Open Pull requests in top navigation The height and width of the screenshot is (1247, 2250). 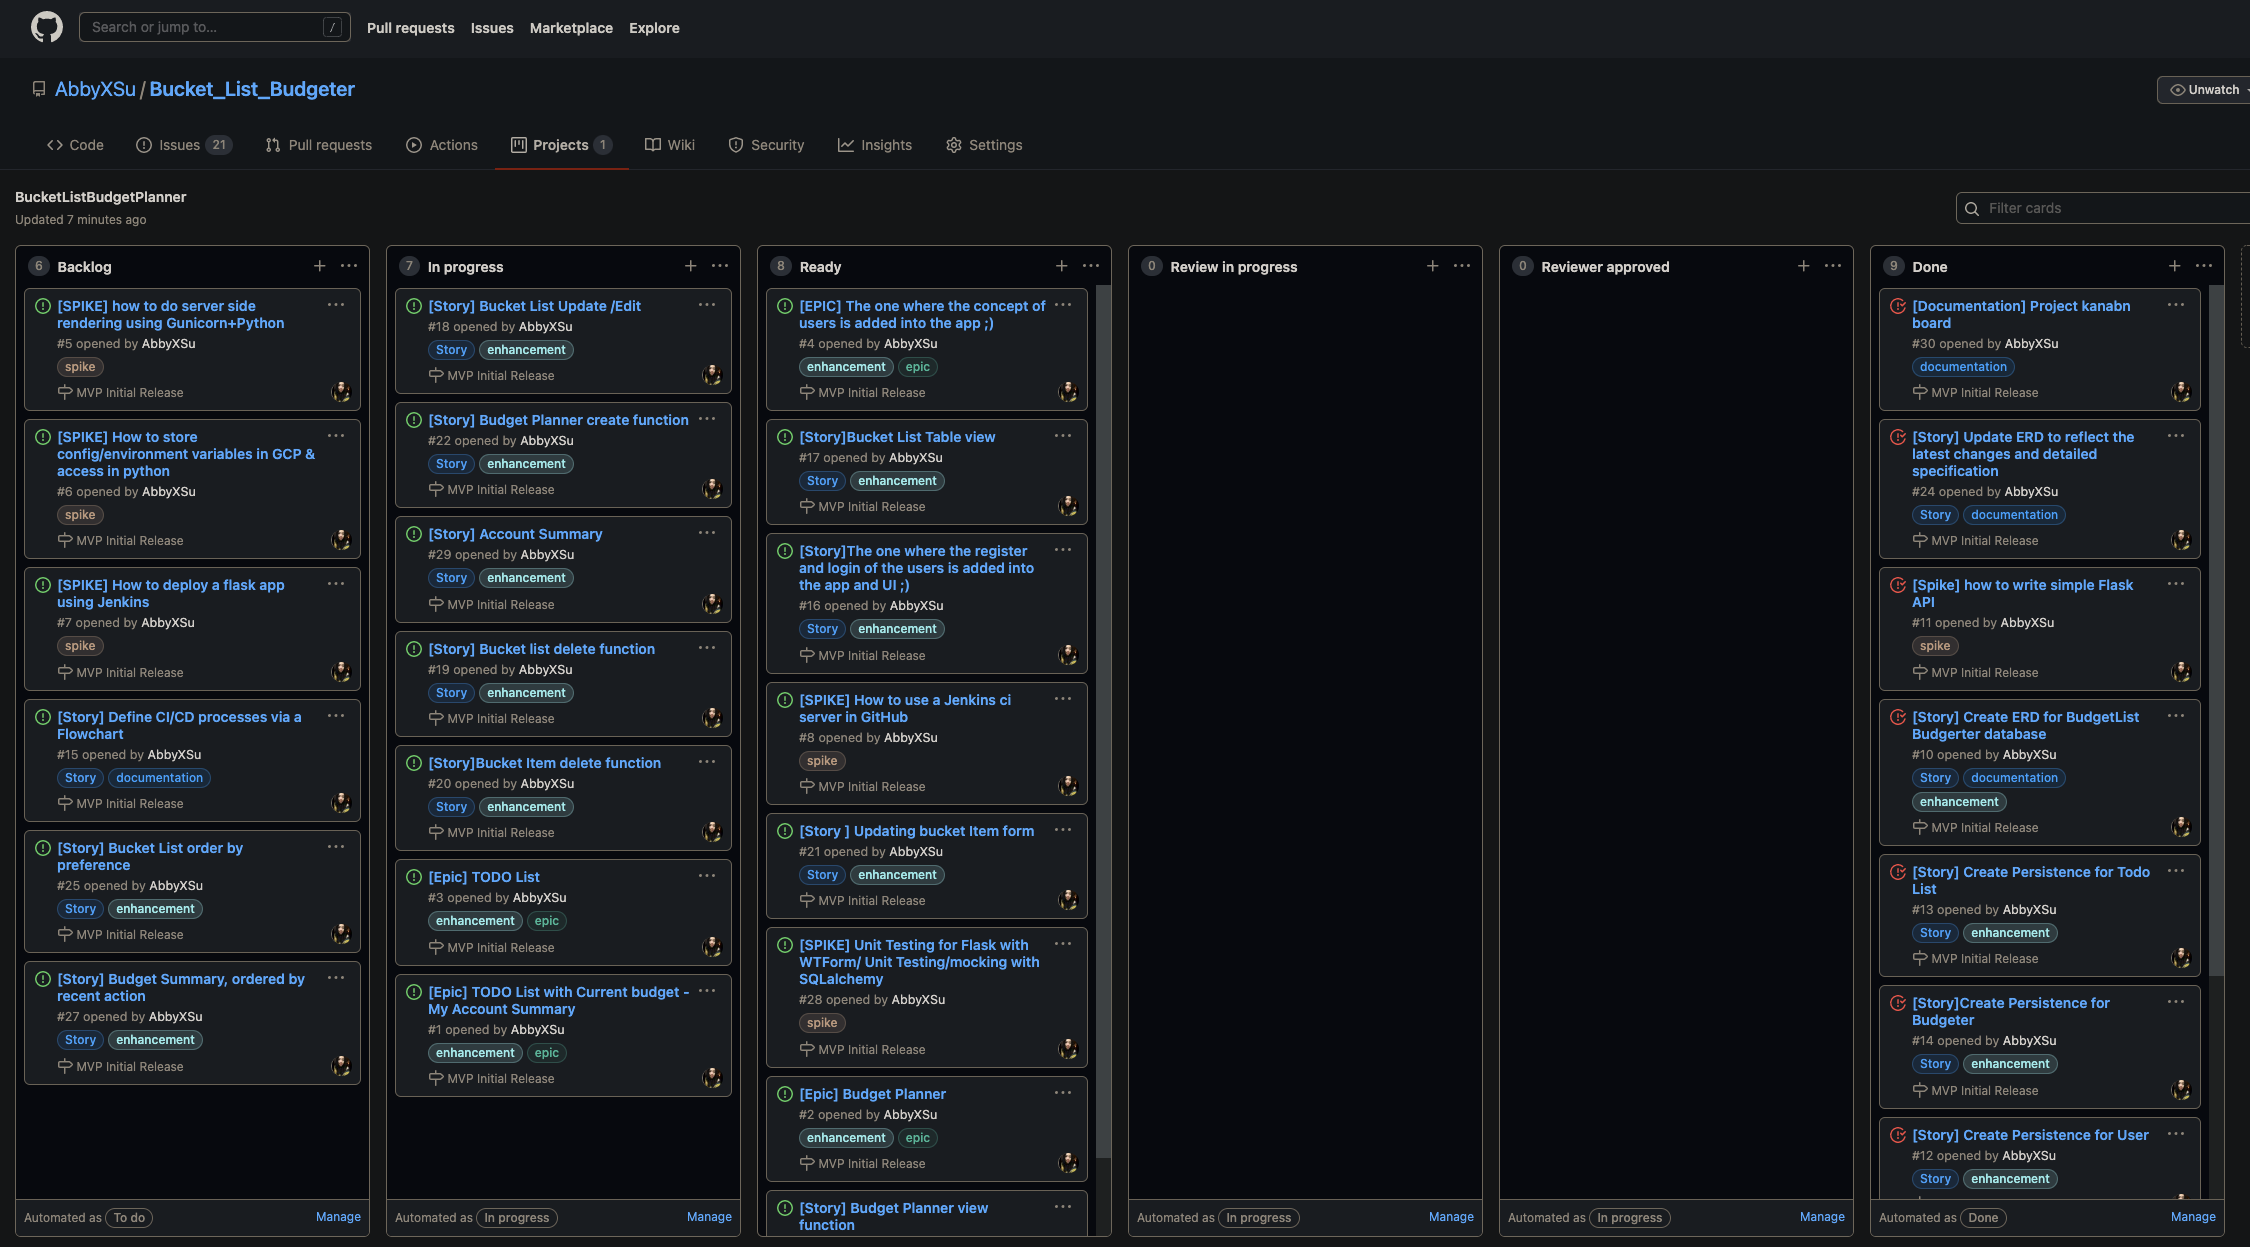pos(410,28)
